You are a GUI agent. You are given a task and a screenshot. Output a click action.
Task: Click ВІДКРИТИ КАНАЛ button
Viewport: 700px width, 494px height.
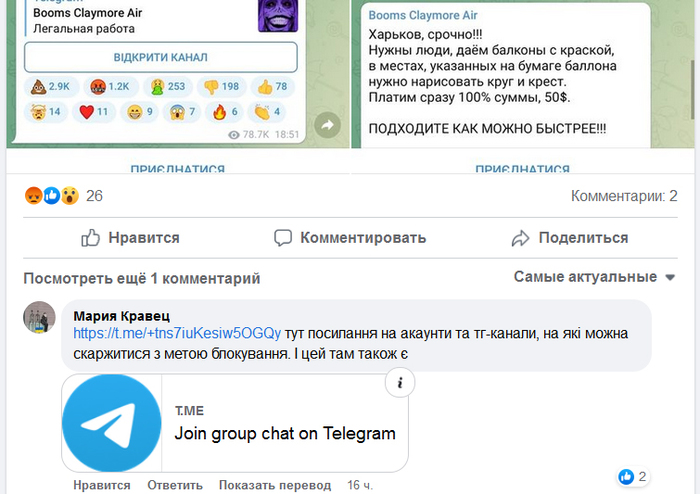click(x=161, y=57)
